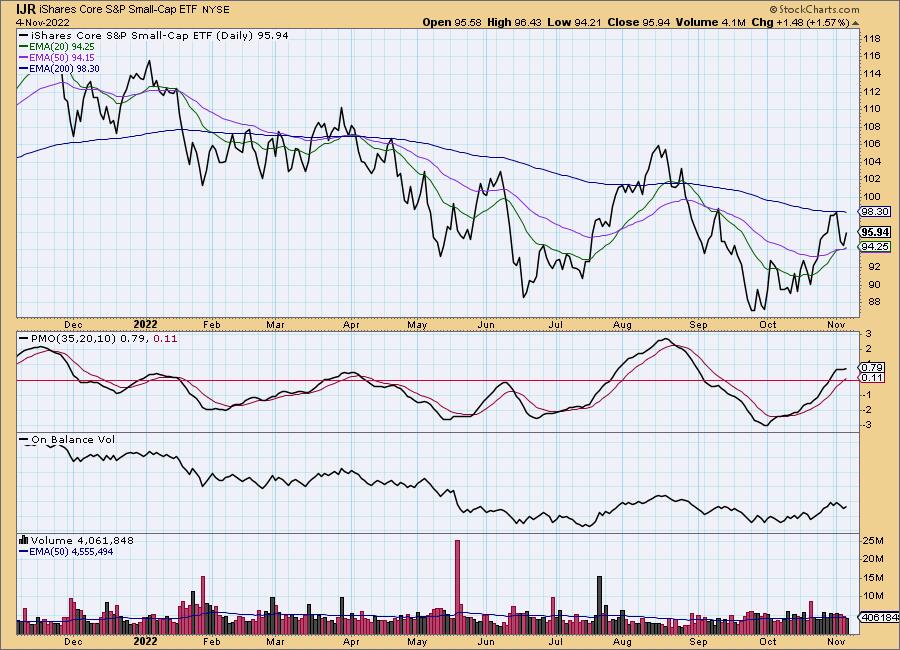This screenshot has height=650, width=900.
Task: Click the 95.94 last price axis tag
Action: click(x=875, y=232)
